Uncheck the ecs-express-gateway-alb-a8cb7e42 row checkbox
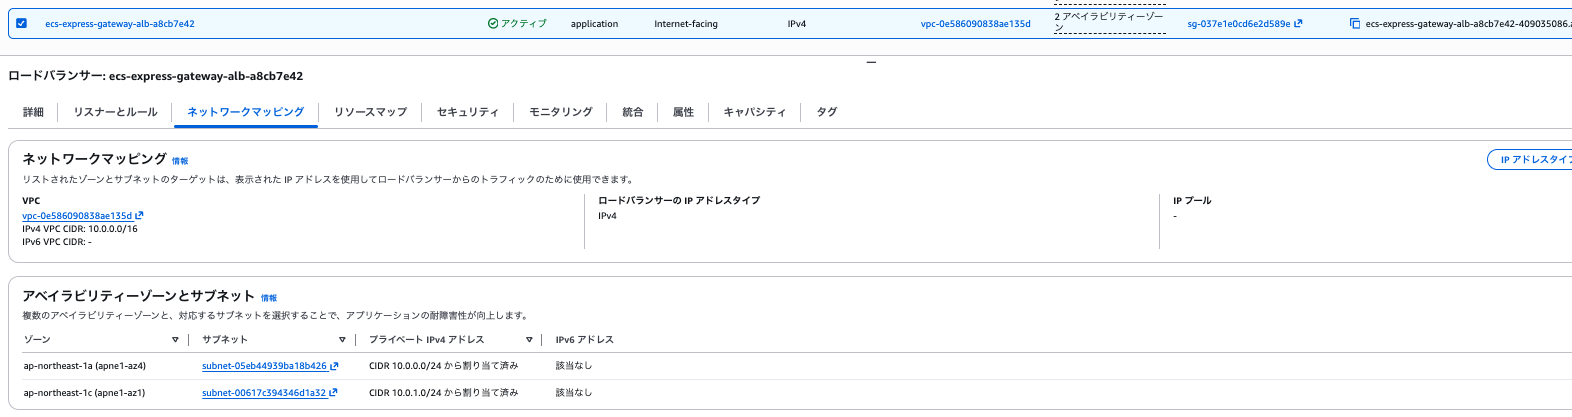 (x=21, y=23)
